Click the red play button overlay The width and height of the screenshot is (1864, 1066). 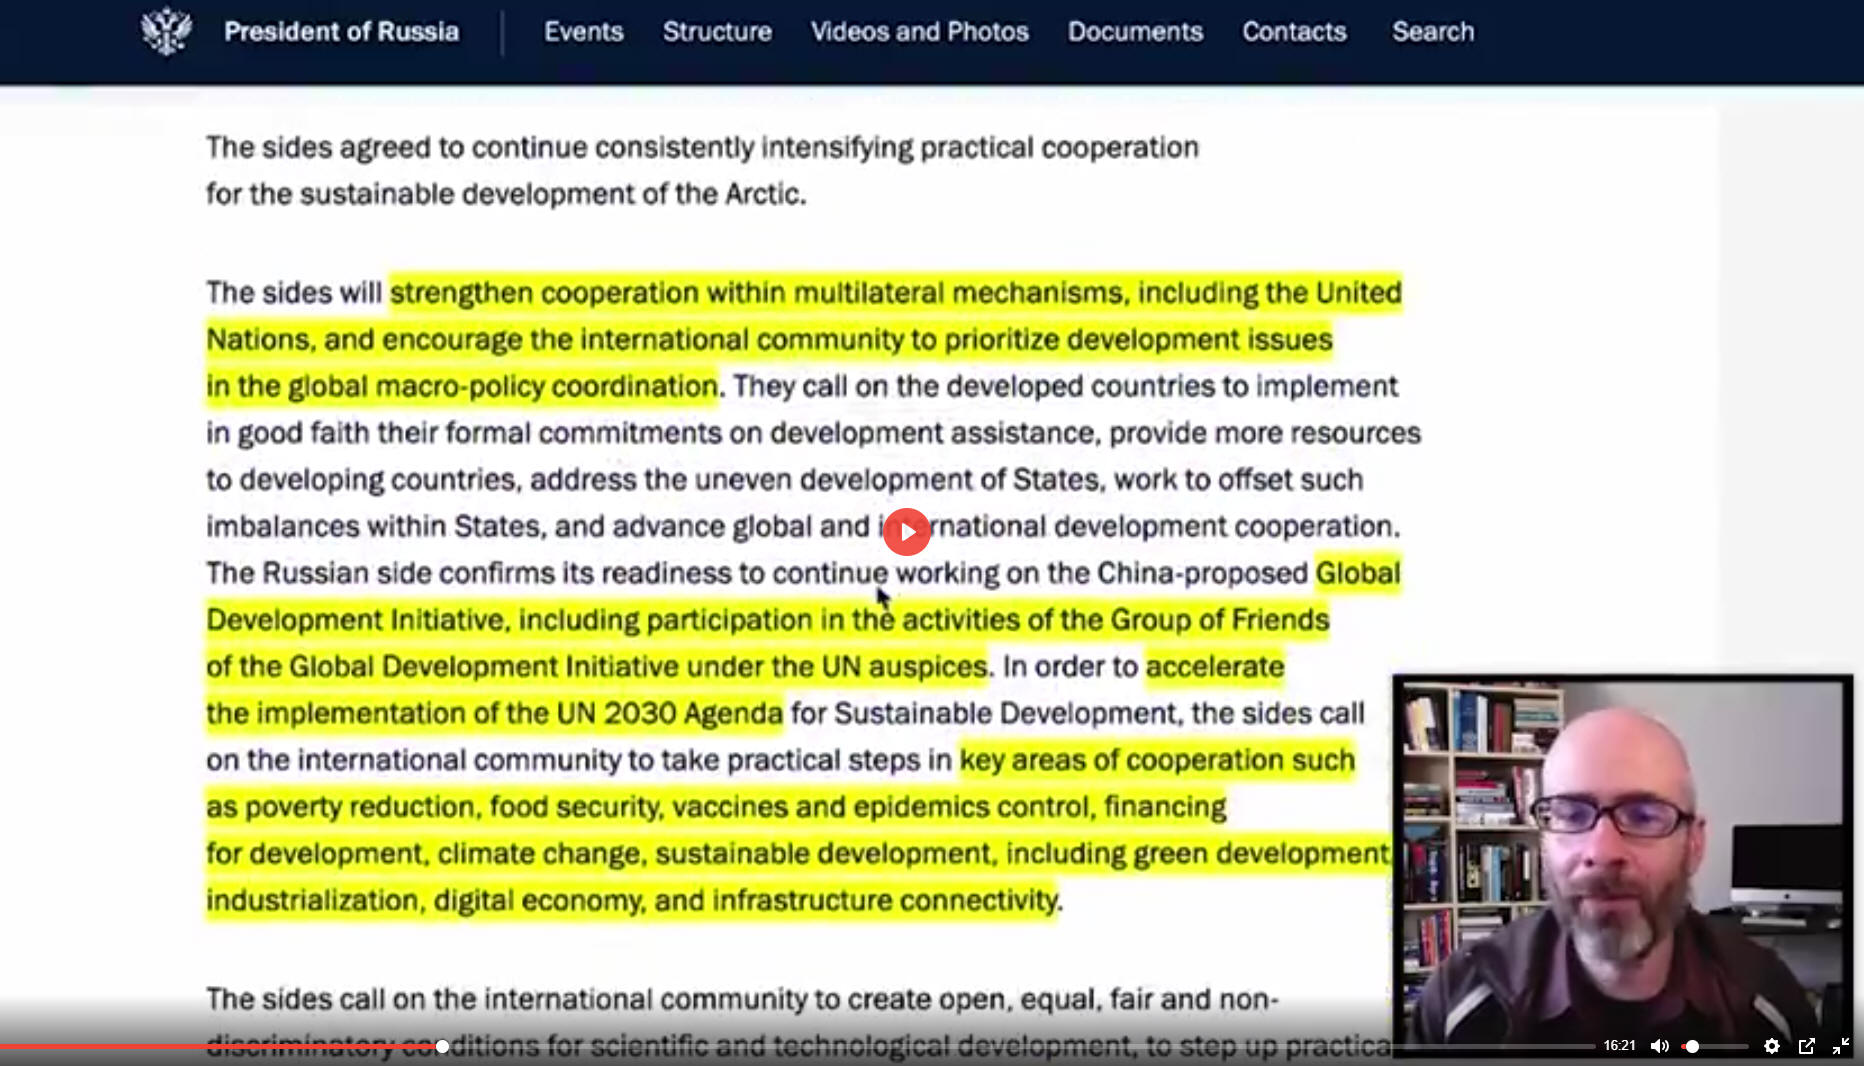(x=906, y=532)
